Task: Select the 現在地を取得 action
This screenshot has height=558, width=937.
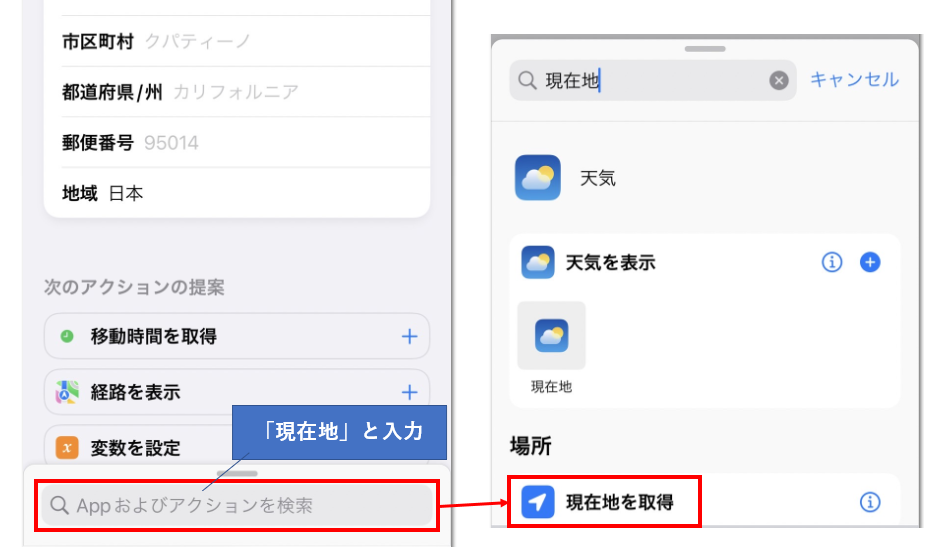Action: click(x=704, y=502)
